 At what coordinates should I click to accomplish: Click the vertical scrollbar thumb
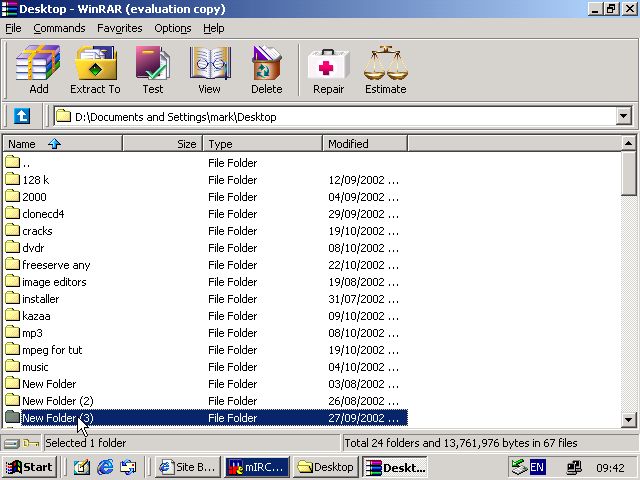click(628, 173)
